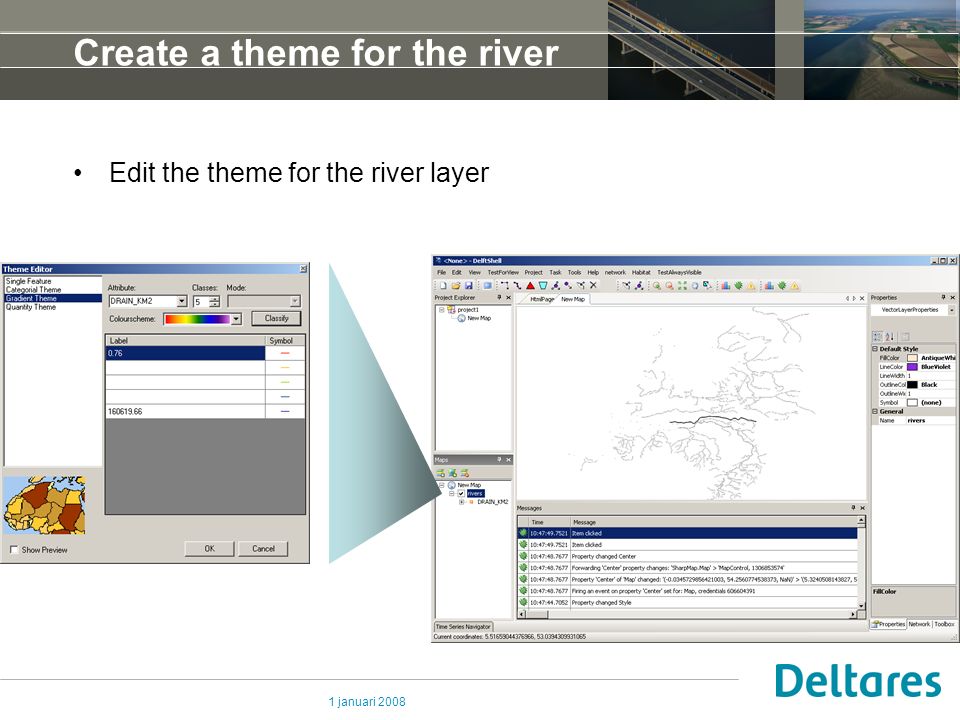Open the File menu

click(x=441, y=272)
